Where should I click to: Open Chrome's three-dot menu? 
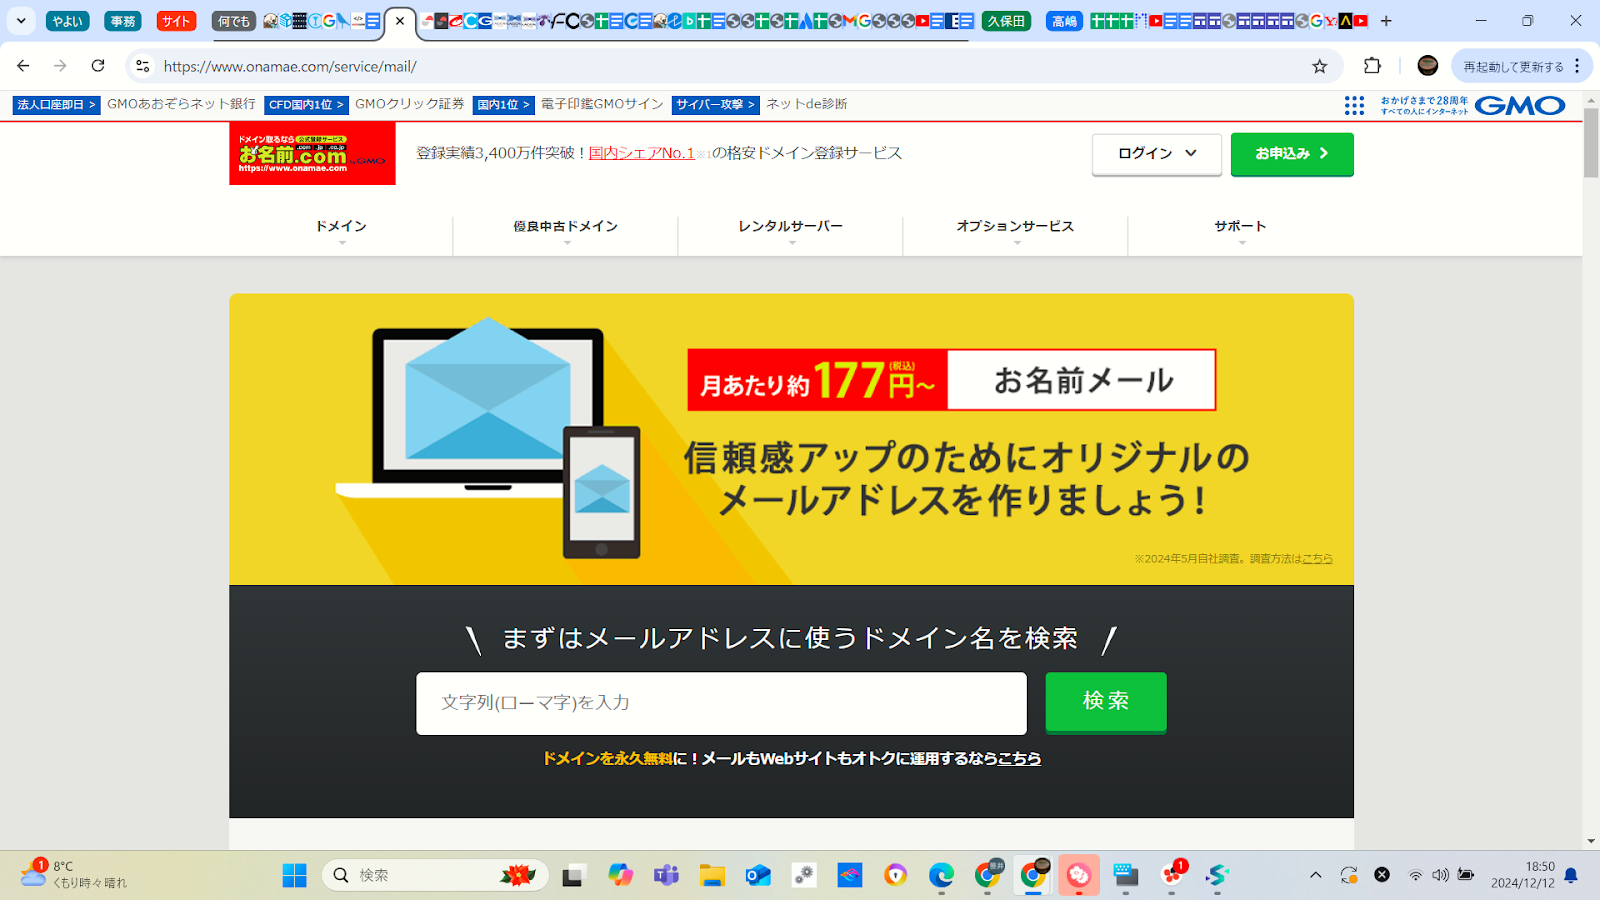pos(1577,66)
